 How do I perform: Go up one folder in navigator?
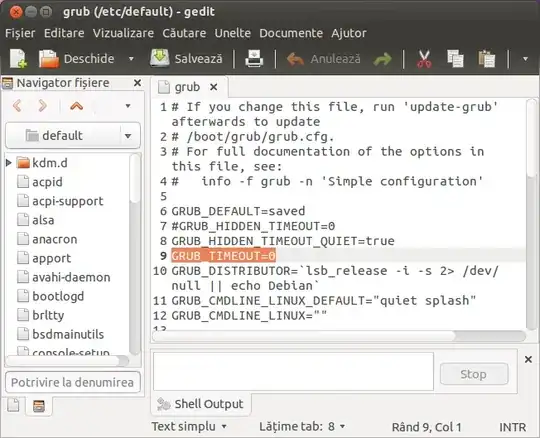[76, 106]
